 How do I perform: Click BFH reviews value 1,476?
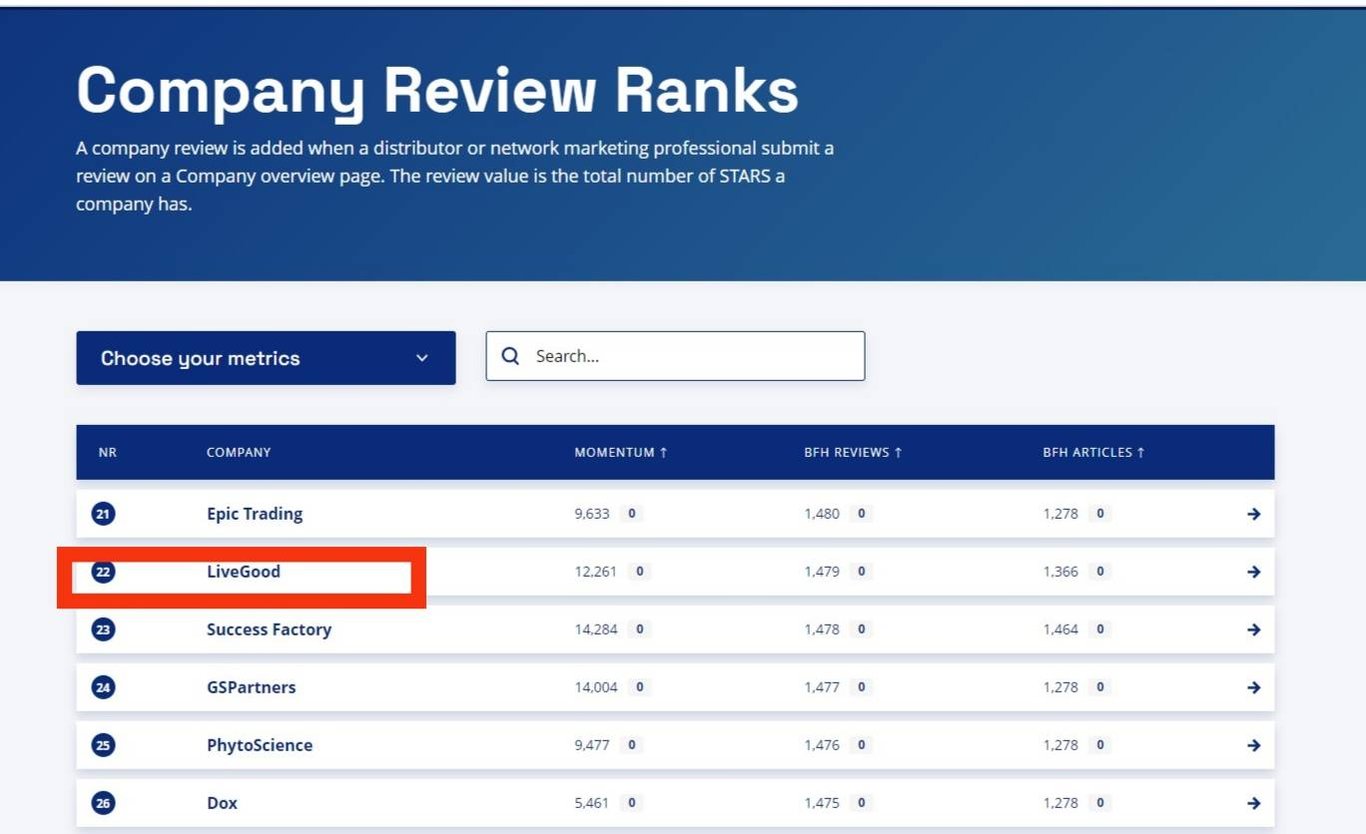(822, 746)
